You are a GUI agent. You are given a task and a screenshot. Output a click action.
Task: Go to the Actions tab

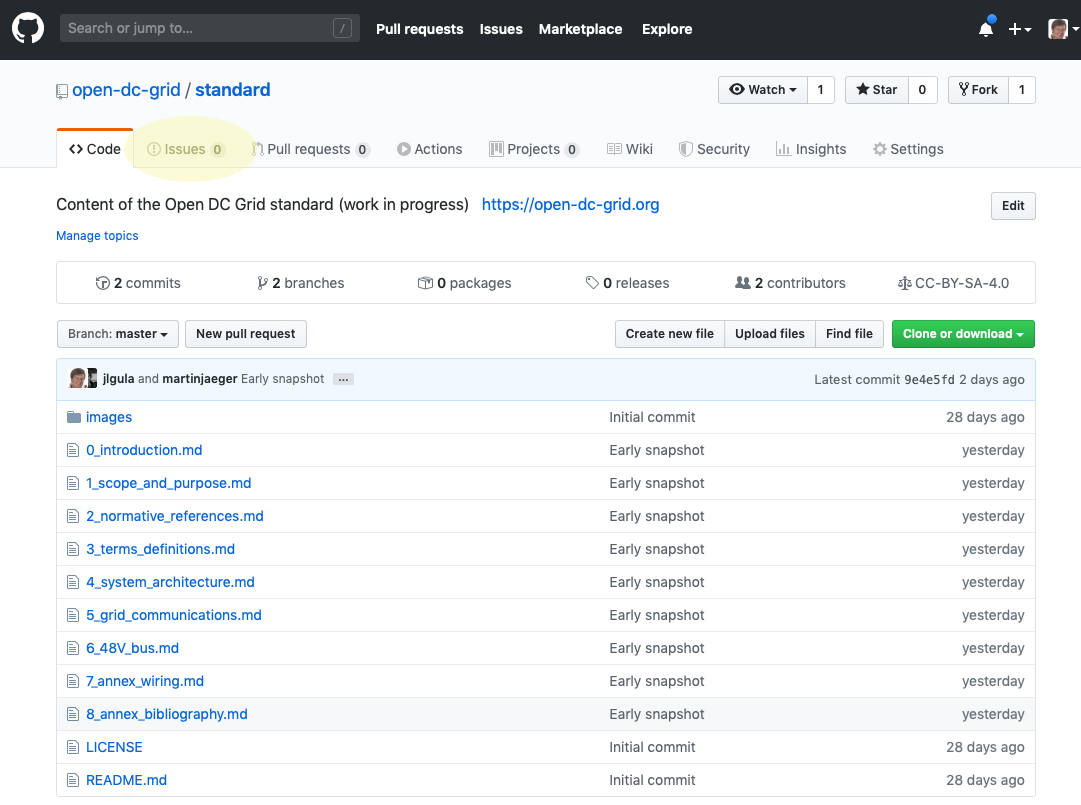[x=430, y=149]
